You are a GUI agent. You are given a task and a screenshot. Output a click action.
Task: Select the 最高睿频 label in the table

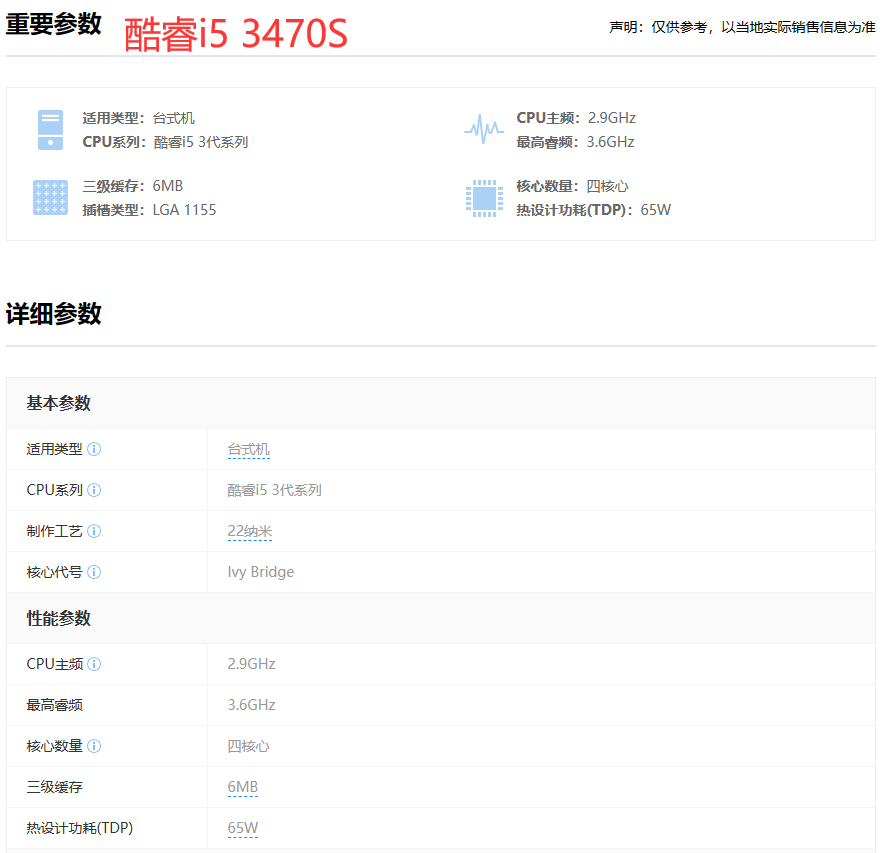[x=54, y=705]
